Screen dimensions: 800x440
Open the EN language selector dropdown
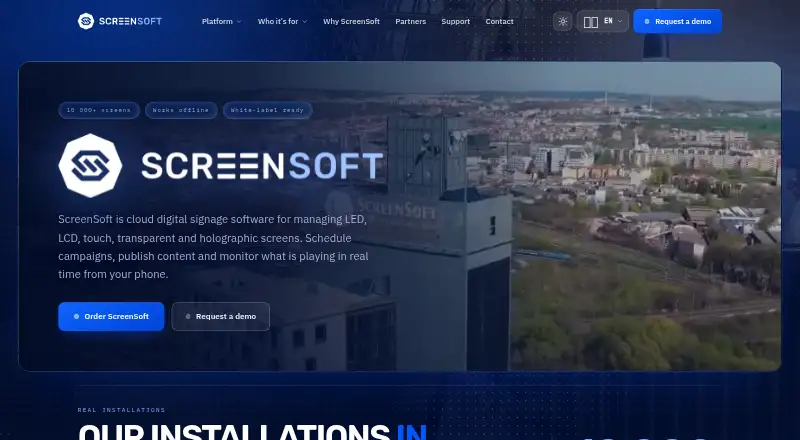coord(603,21)
